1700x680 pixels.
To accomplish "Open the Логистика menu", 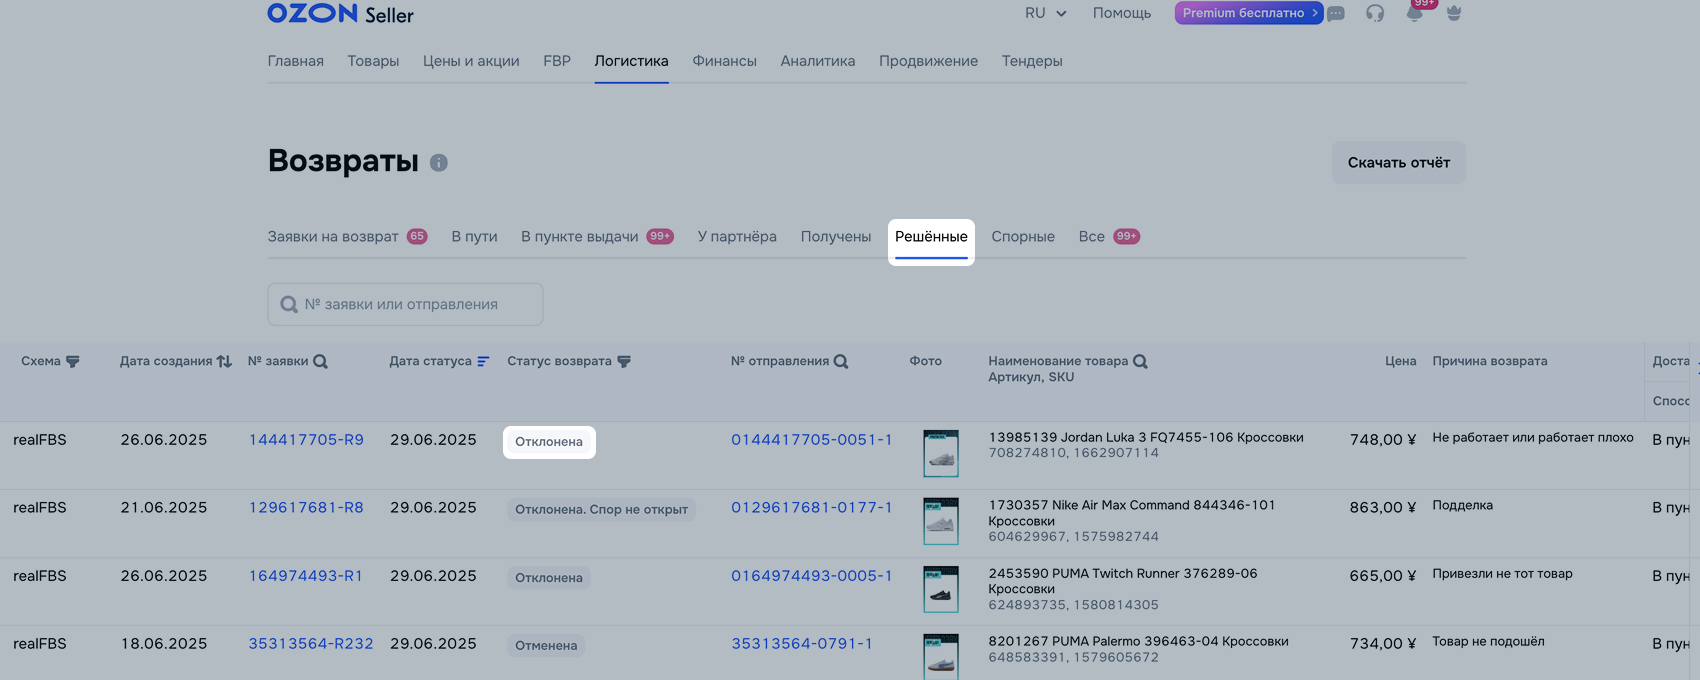I will coord(631,61).
